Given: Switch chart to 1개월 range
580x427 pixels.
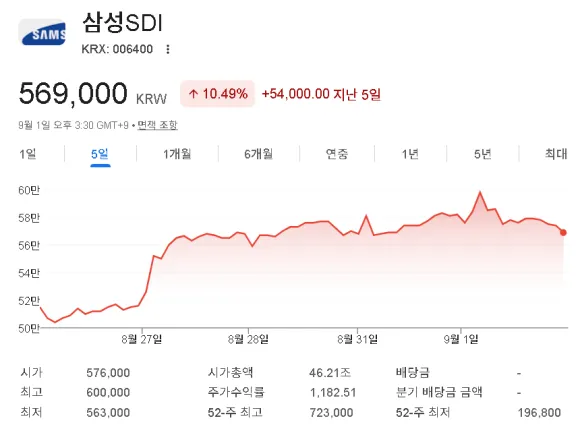Looking at the screenshot, I should pos(177,154).
